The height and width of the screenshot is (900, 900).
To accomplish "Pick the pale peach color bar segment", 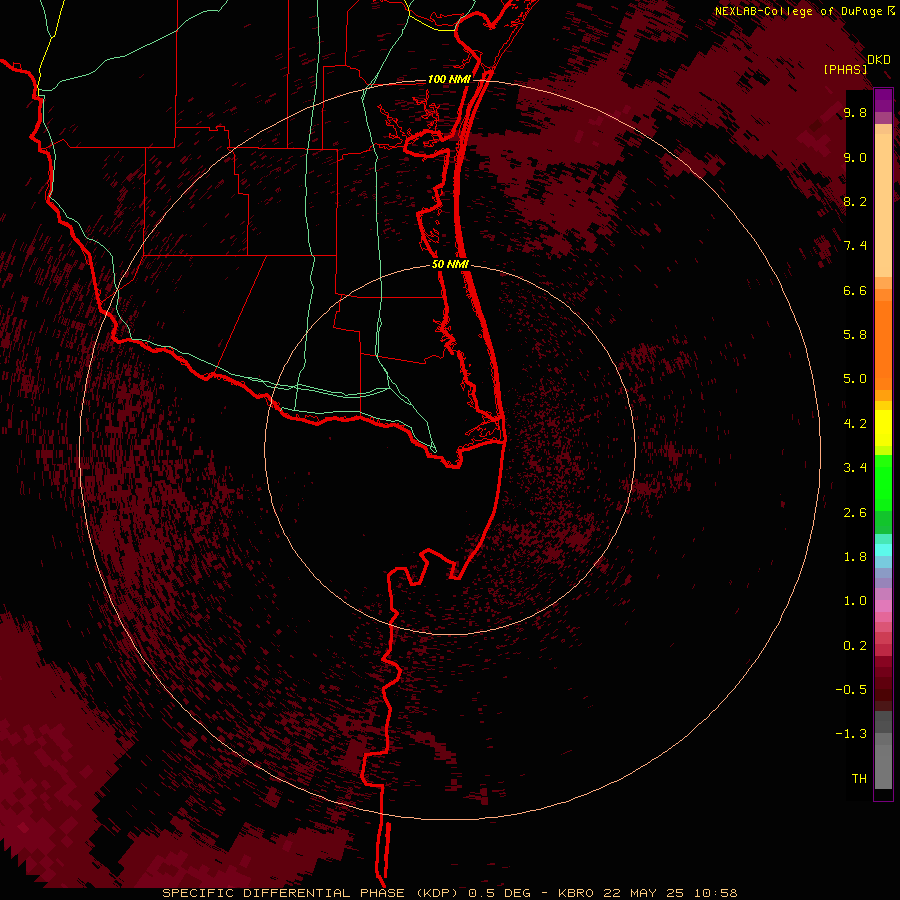I will pos(883,205).
